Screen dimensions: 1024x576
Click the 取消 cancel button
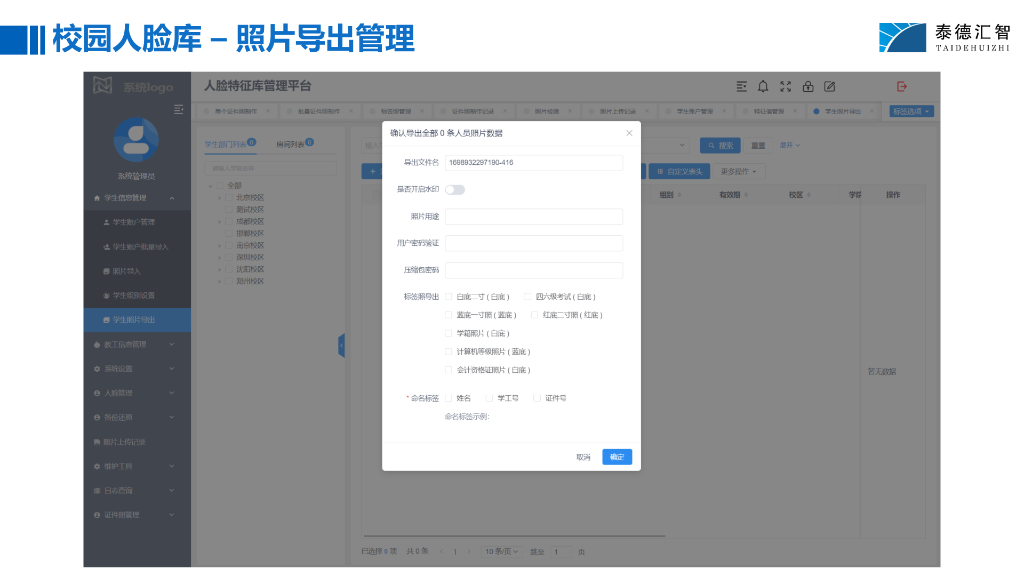click(583, 457)
